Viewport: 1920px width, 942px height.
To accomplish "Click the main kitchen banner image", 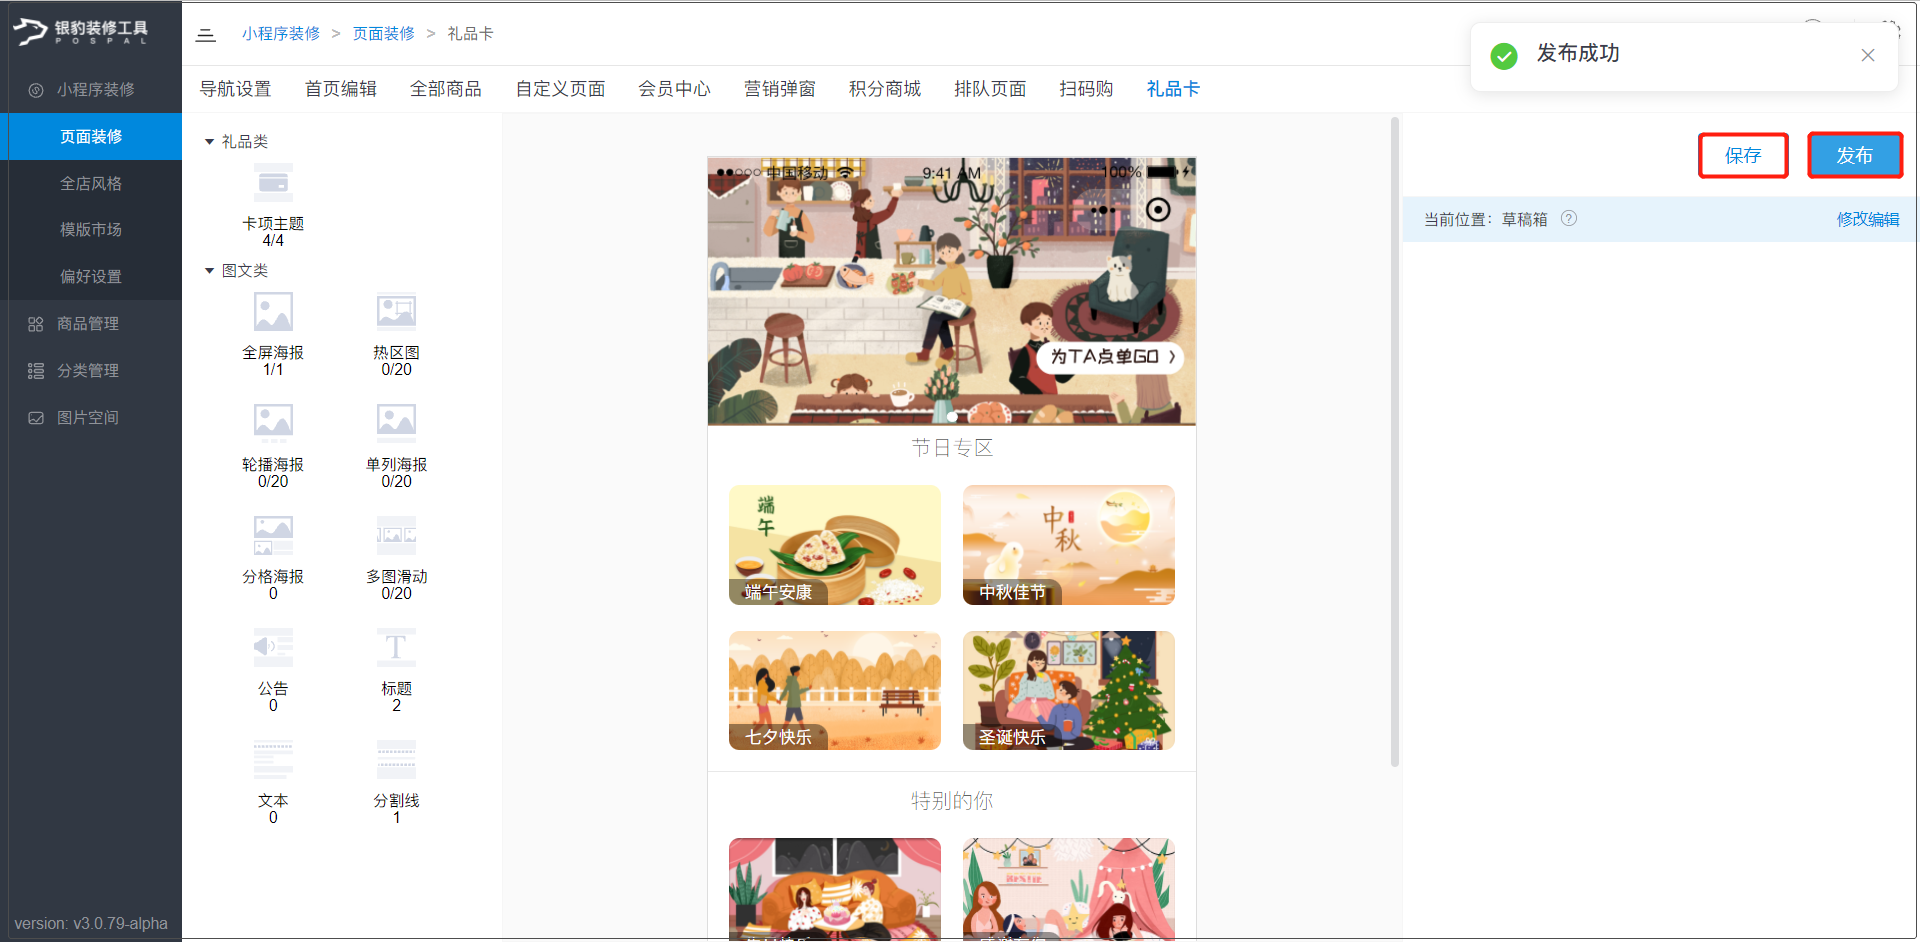I will 951,291.
